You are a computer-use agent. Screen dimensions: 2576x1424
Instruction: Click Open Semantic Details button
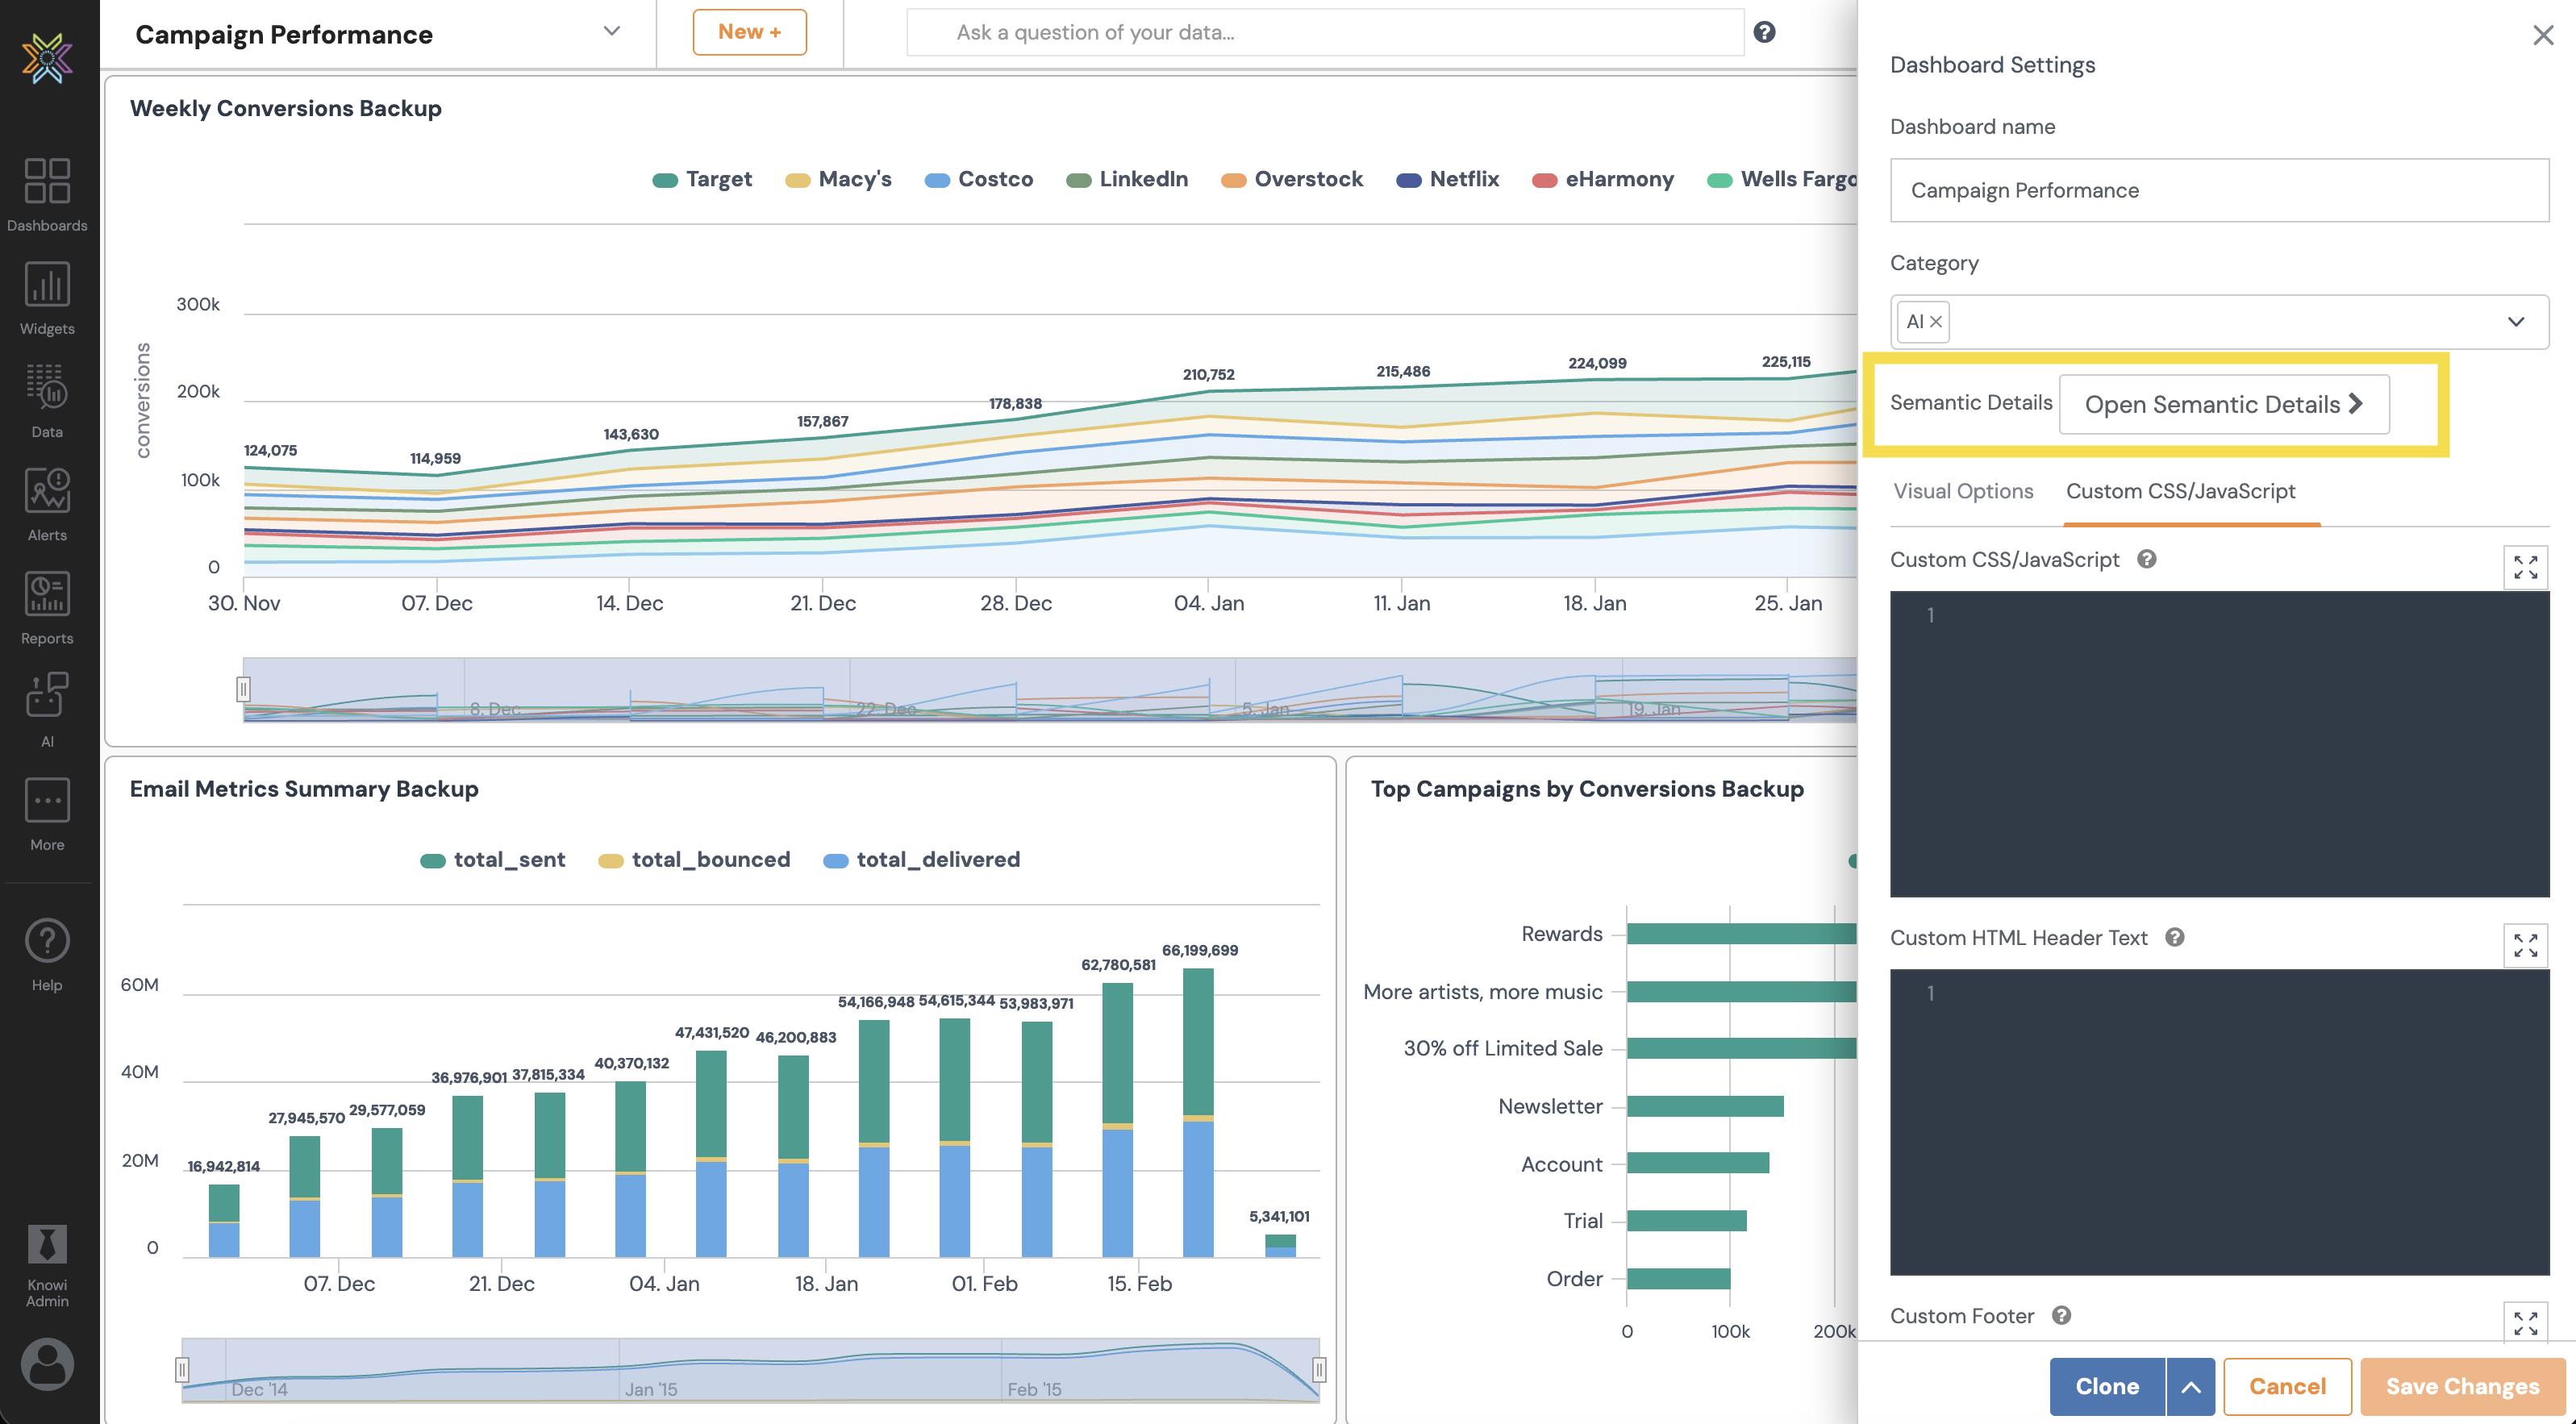(x=2224, y=404)
